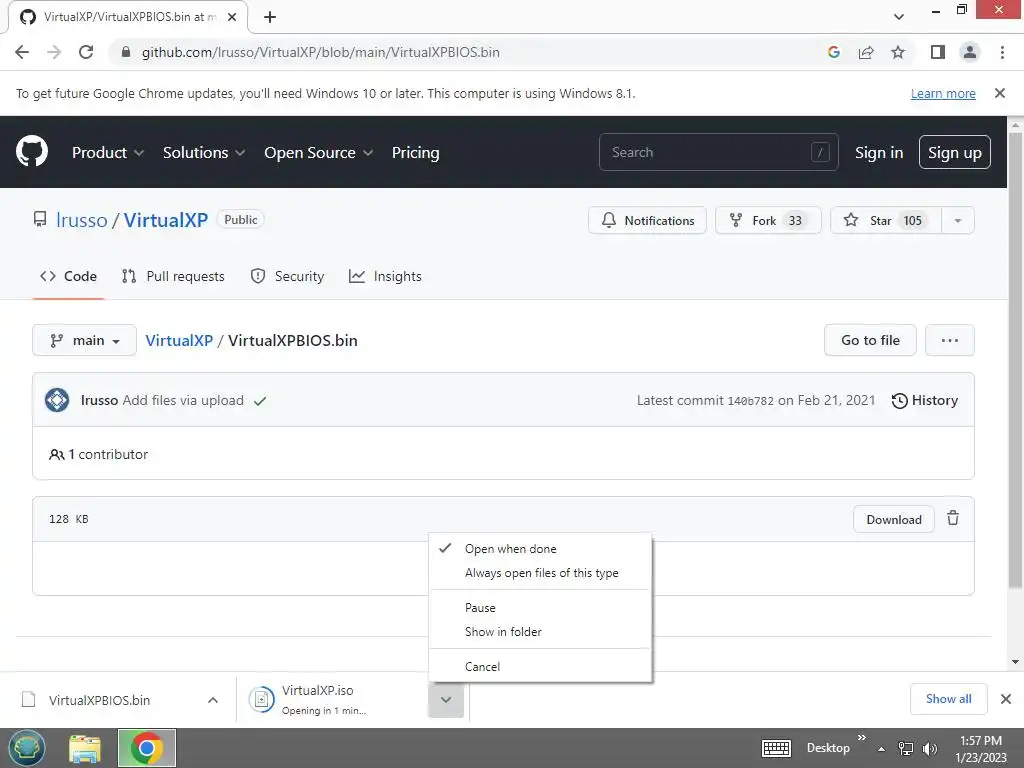Close the downloads bar
Viewport: 1024px width, 768px height.
(1006, 699)
